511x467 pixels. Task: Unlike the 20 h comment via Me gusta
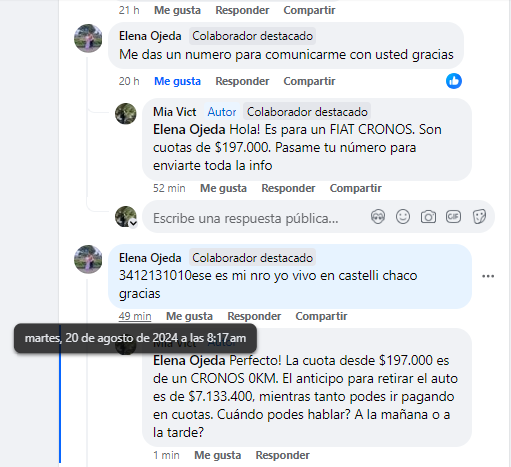pyautogui.click(x=177, y=81)
